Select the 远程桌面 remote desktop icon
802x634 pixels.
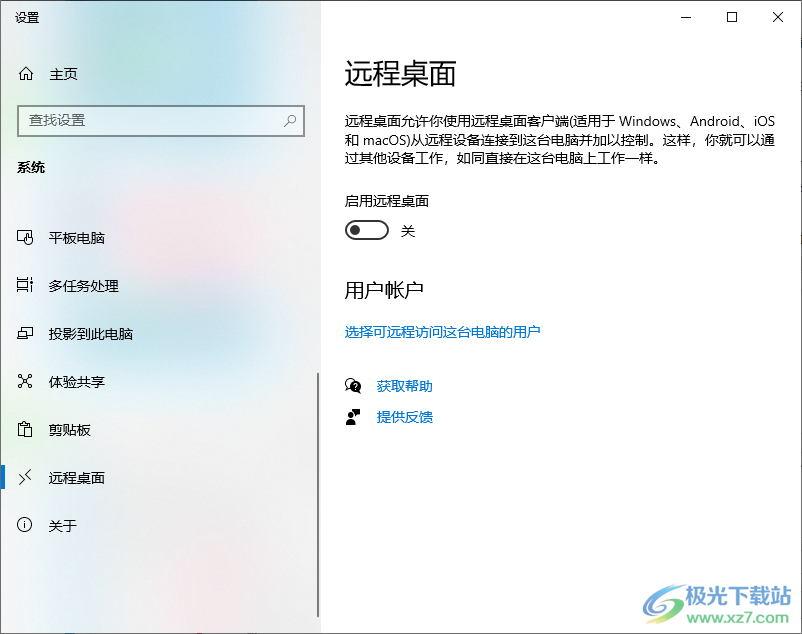[24, 478]
